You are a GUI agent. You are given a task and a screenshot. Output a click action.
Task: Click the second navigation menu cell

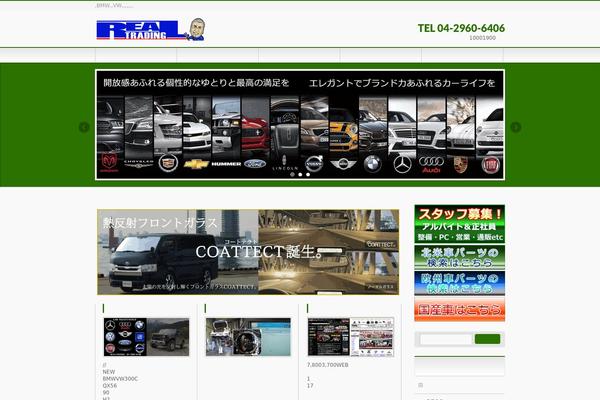tap(218, 55)
